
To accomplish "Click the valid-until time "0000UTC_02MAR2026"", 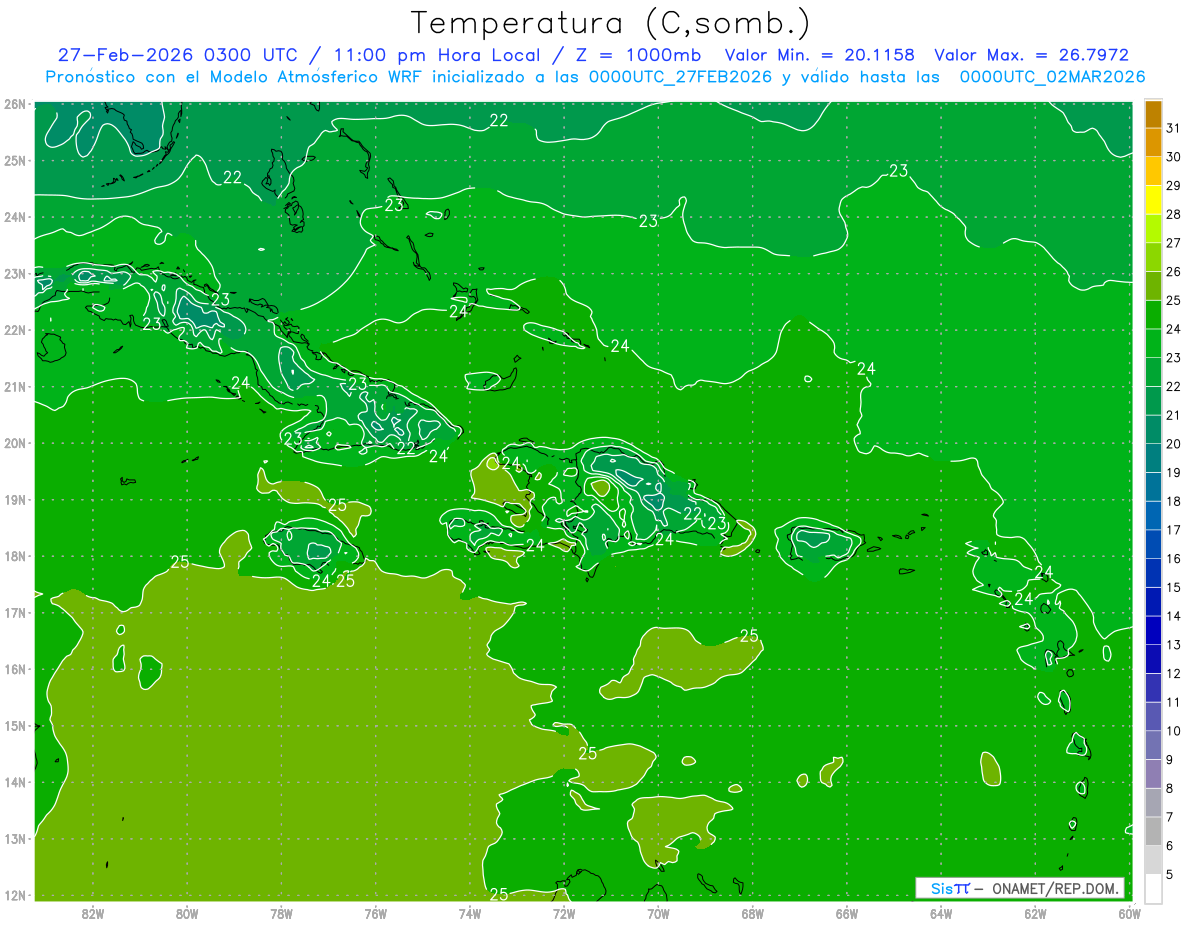I will pos(1052,77).
